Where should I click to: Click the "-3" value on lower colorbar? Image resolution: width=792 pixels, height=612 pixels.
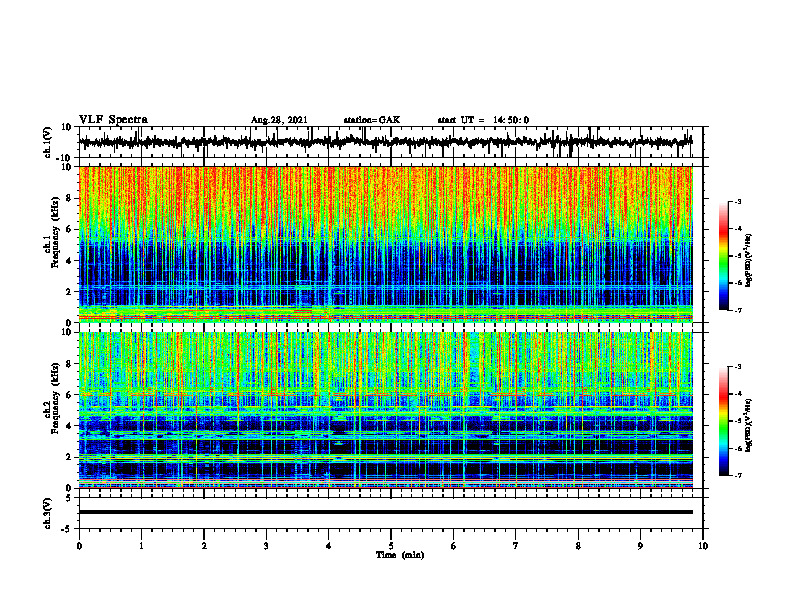[737, 367]
